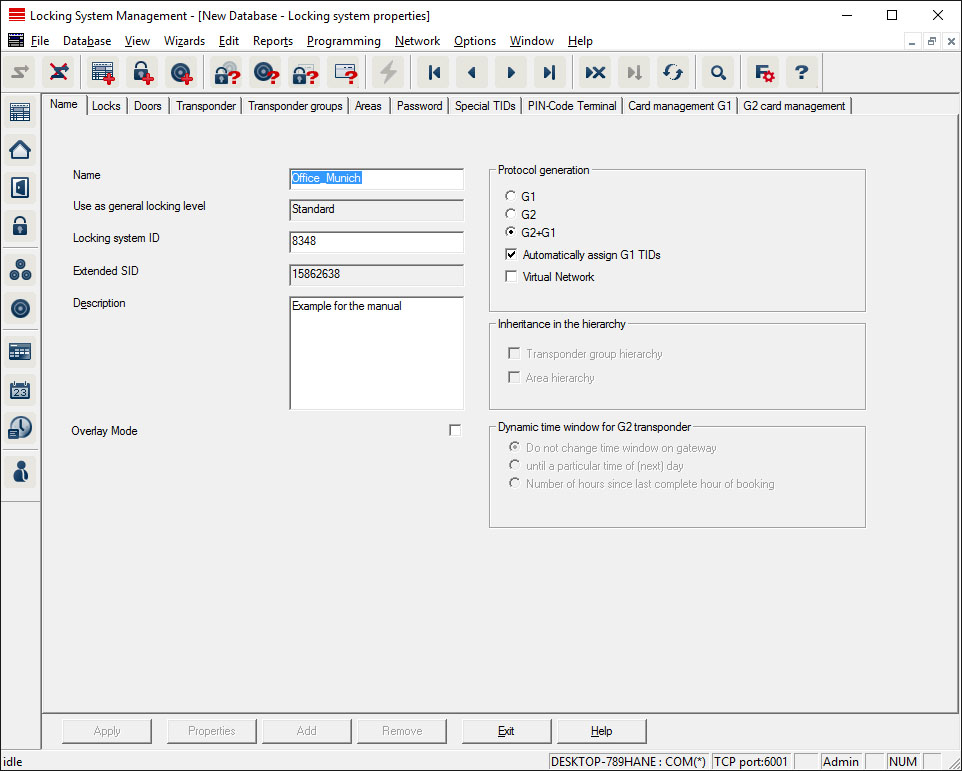This screenshot has height=771, width=962.
Task: Enable the Virtual Network checkbox
Action: [x=512, y=277]
